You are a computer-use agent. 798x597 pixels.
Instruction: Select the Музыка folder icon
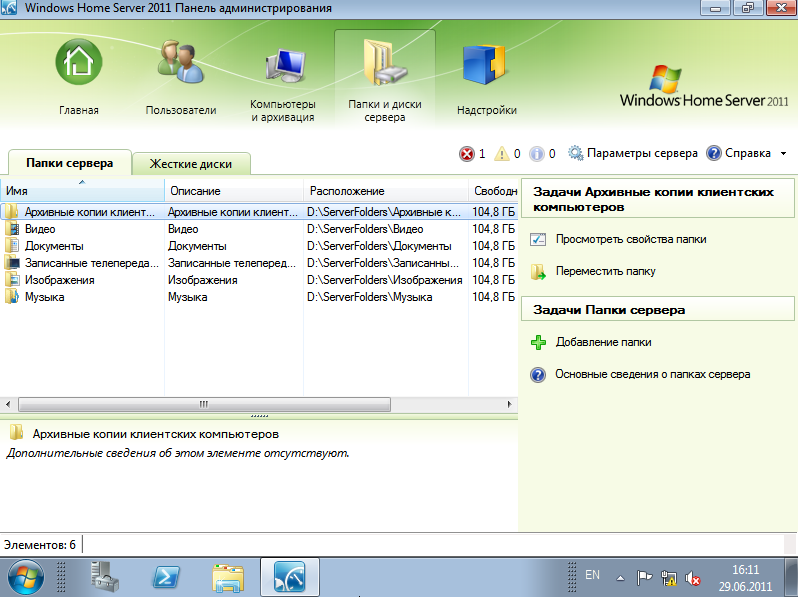12,297
